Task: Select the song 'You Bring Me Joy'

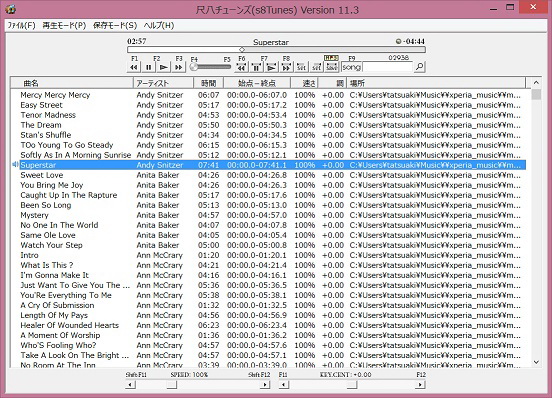Action: pyautogui.click(x=52, y=185)
